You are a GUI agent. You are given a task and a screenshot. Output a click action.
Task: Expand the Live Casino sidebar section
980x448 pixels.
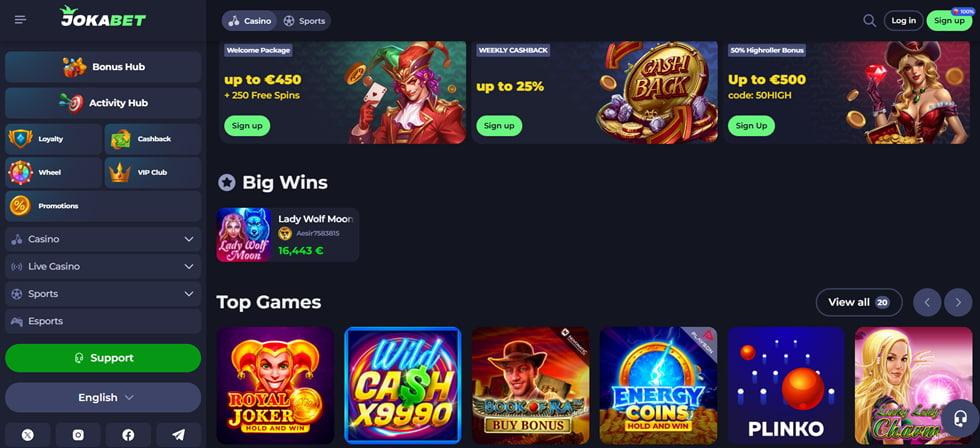[103, 267]
